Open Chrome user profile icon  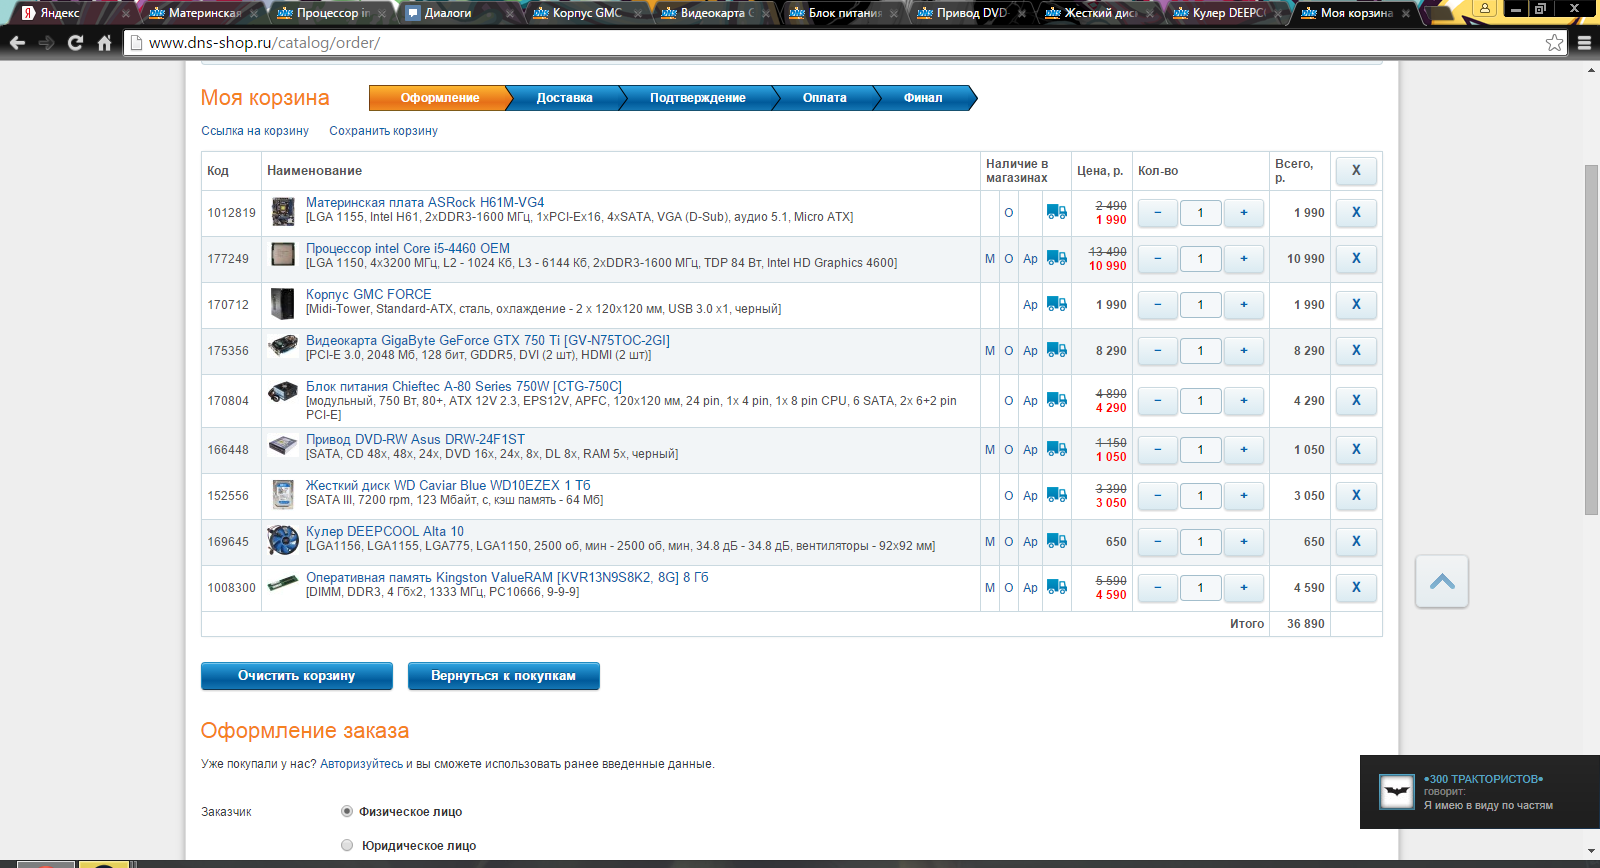[1485, 9]
